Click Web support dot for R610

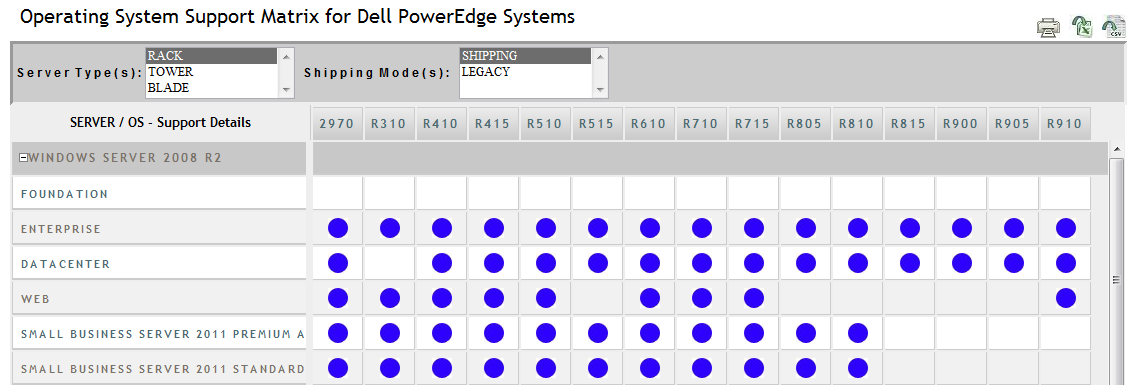649,298
